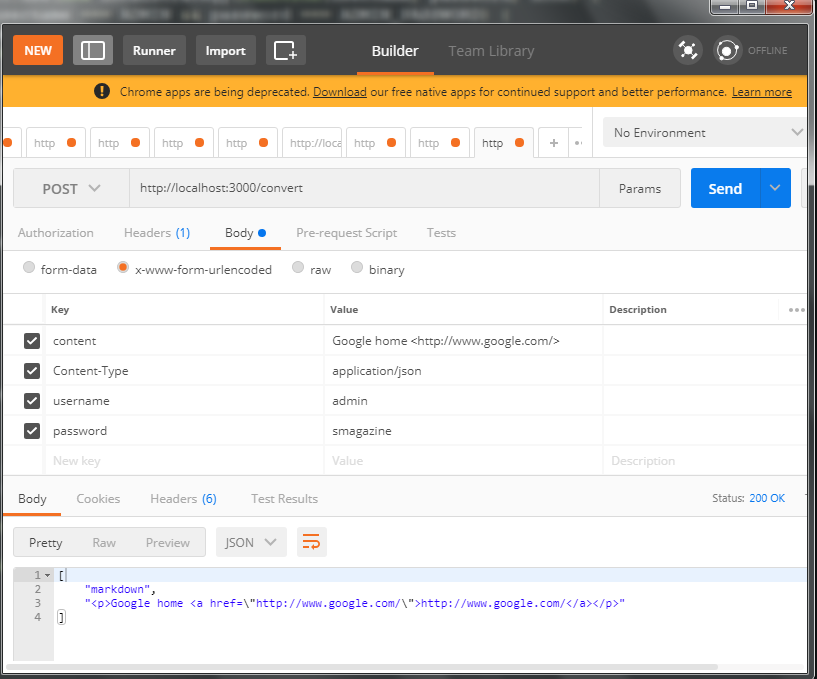
Task: Add a new request tab with plus
Action: 554,143
